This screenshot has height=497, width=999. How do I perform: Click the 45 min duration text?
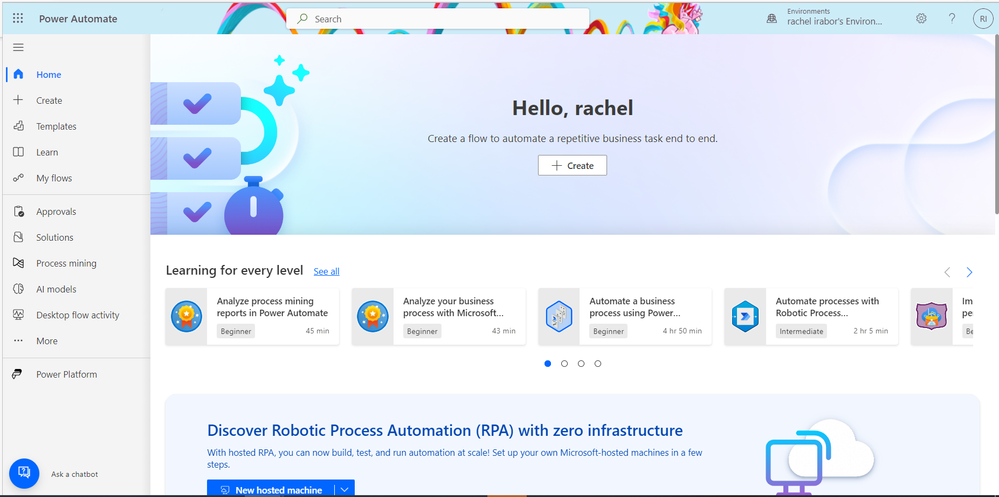click(318, 331)
